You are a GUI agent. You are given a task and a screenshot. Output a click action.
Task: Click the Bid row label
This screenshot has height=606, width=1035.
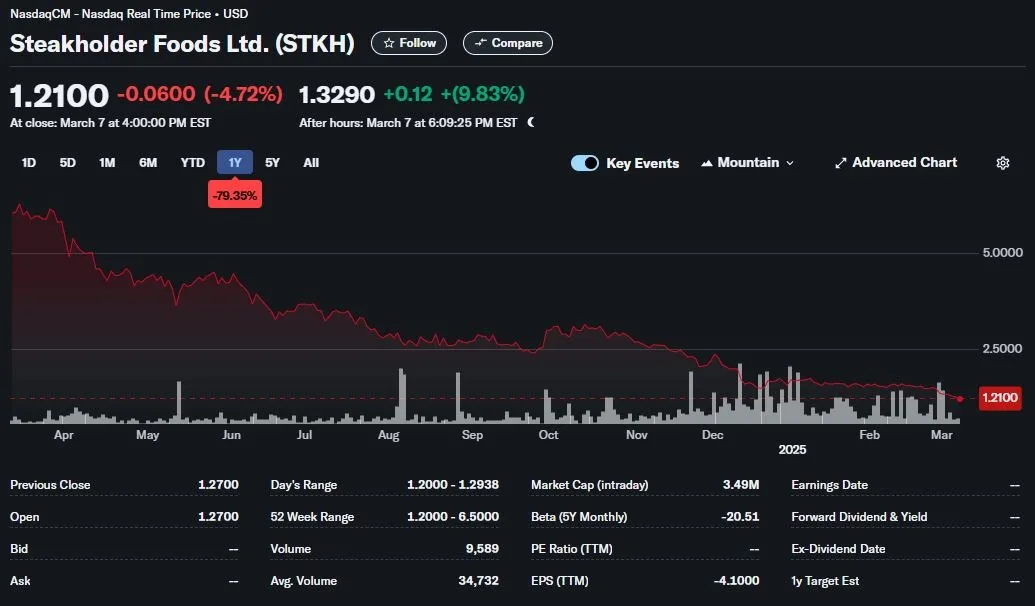click(x=19, y=549)
